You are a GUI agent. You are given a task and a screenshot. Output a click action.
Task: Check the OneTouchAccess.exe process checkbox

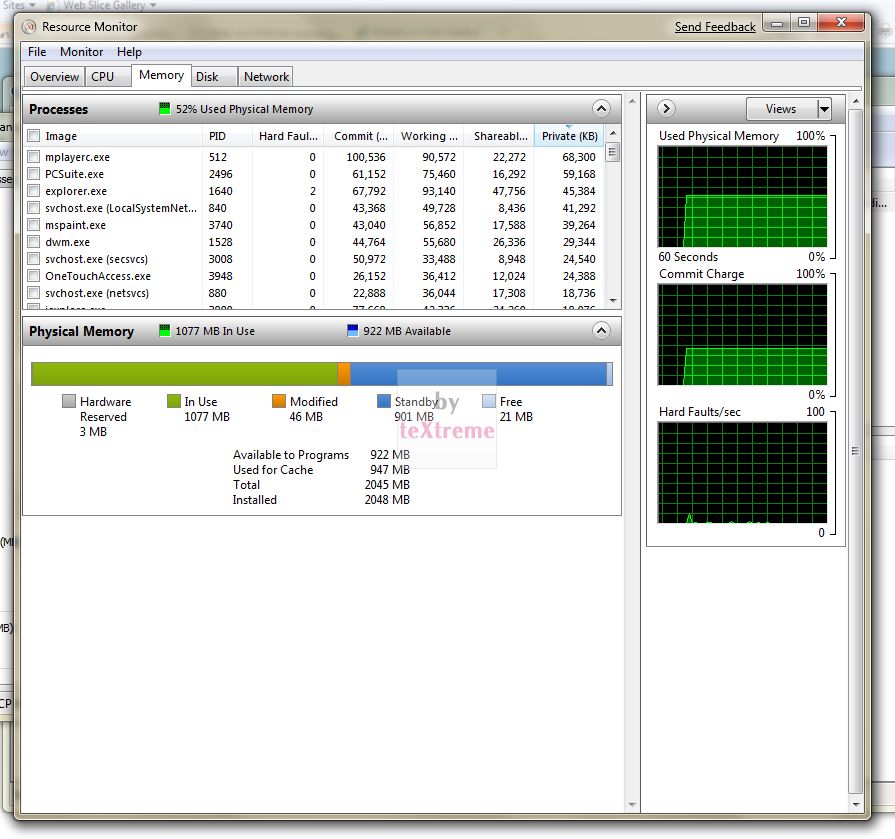coord(34,276)
